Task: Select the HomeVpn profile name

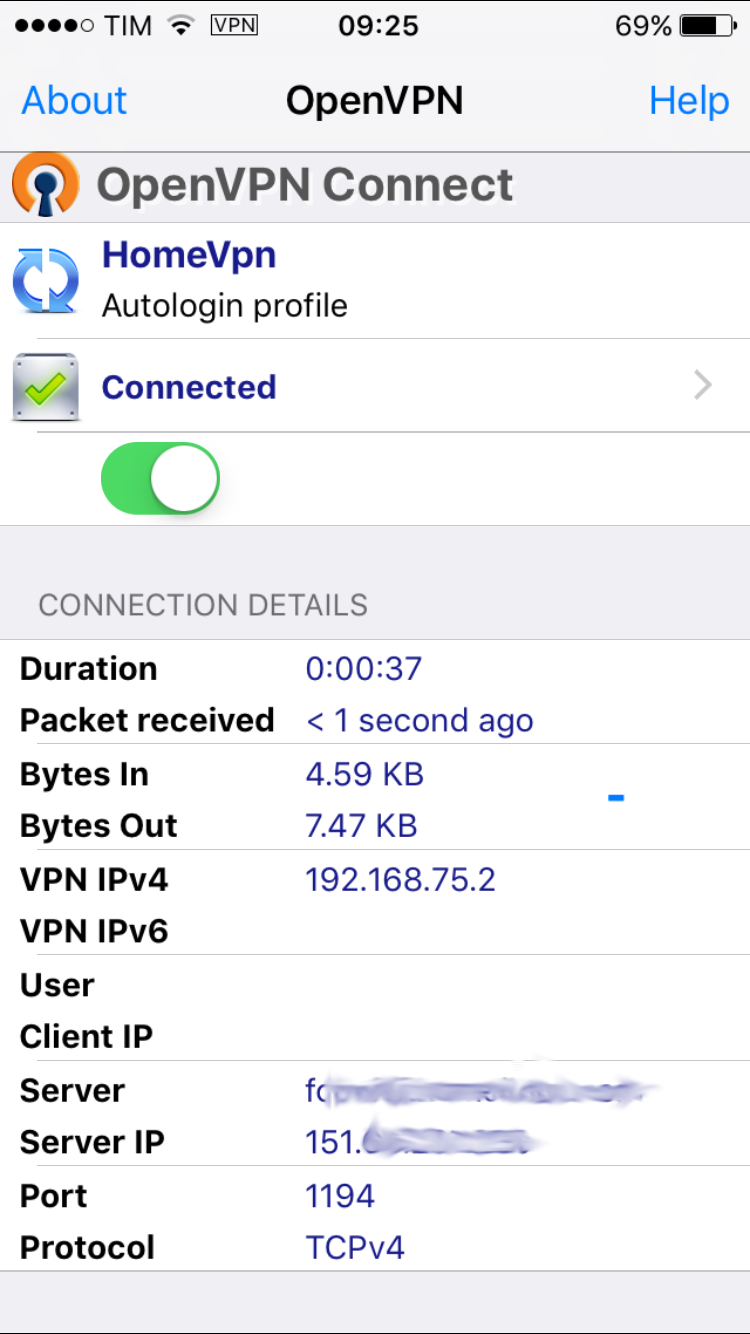Action: [x=189, y=256]
